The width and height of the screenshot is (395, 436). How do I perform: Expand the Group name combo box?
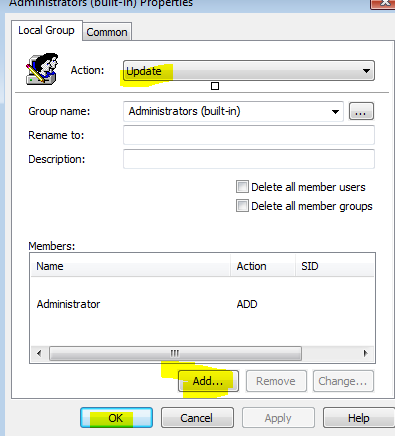click(335, 112)
